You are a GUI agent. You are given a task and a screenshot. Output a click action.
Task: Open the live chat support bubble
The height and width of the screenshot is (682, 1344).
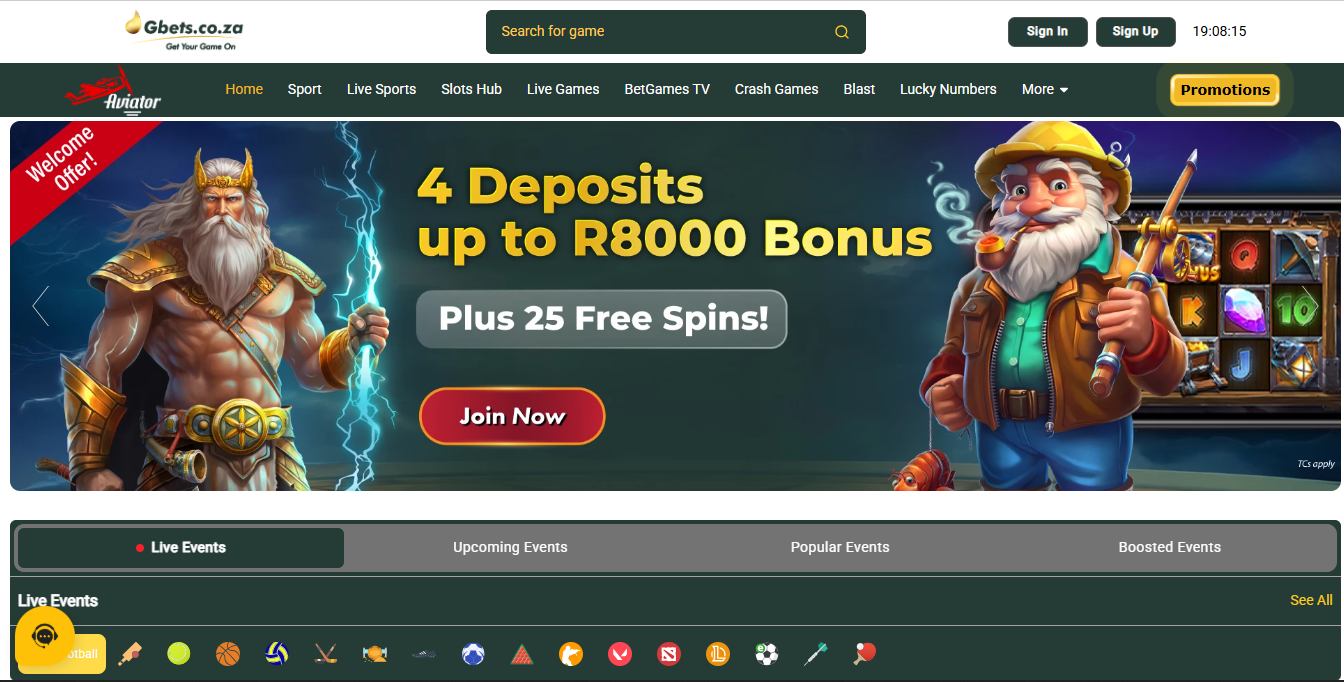click(x=45, y=636)
